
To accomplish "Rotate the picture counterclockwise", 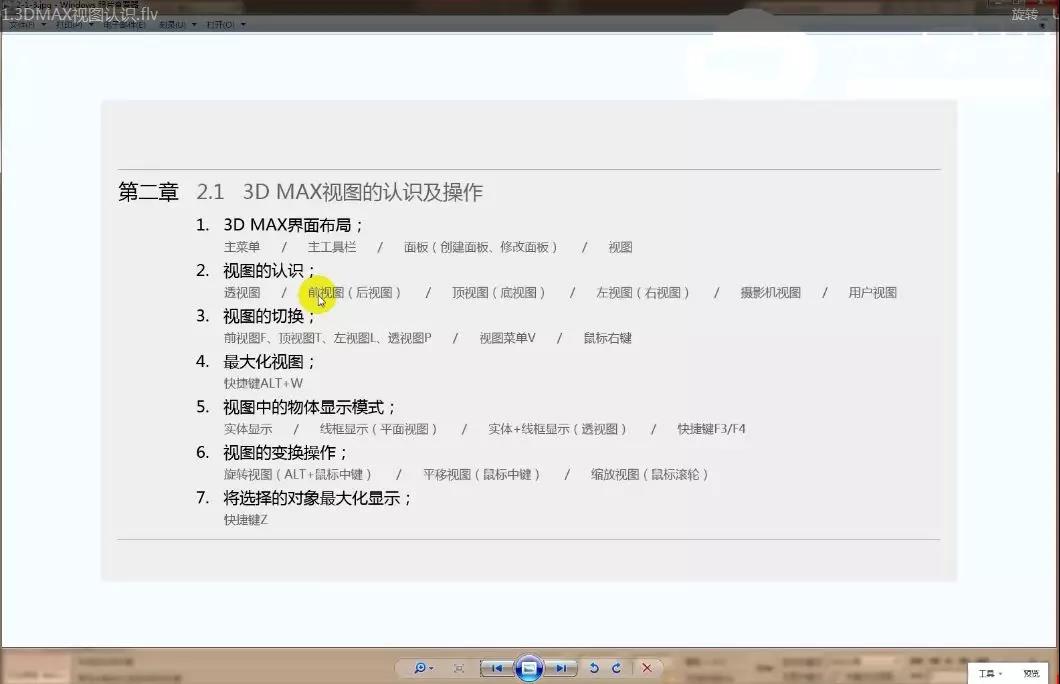I will (594, 668).
